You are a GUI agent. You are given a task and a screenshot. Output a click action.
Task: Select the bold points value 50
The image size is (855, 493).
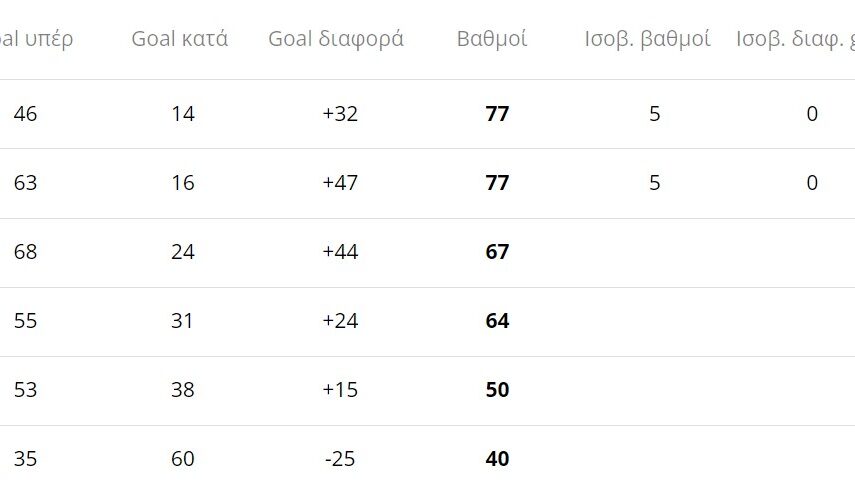[497, 390]
